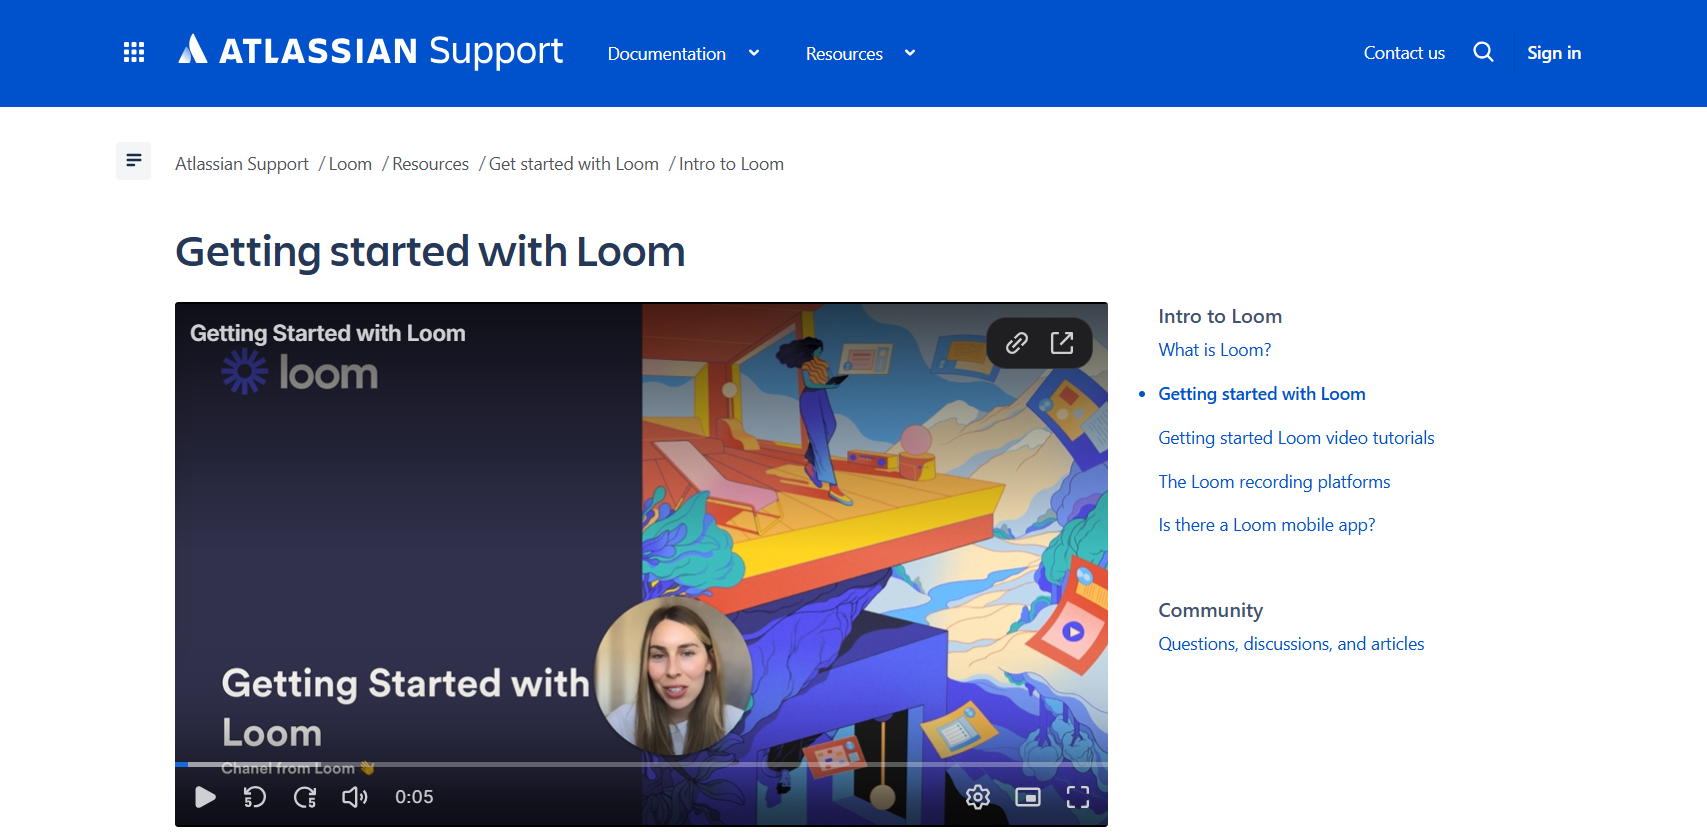Toggle the page sidebar navigation icon
Viewport: 1707px width, 837px height.
[x=134, y=161]
